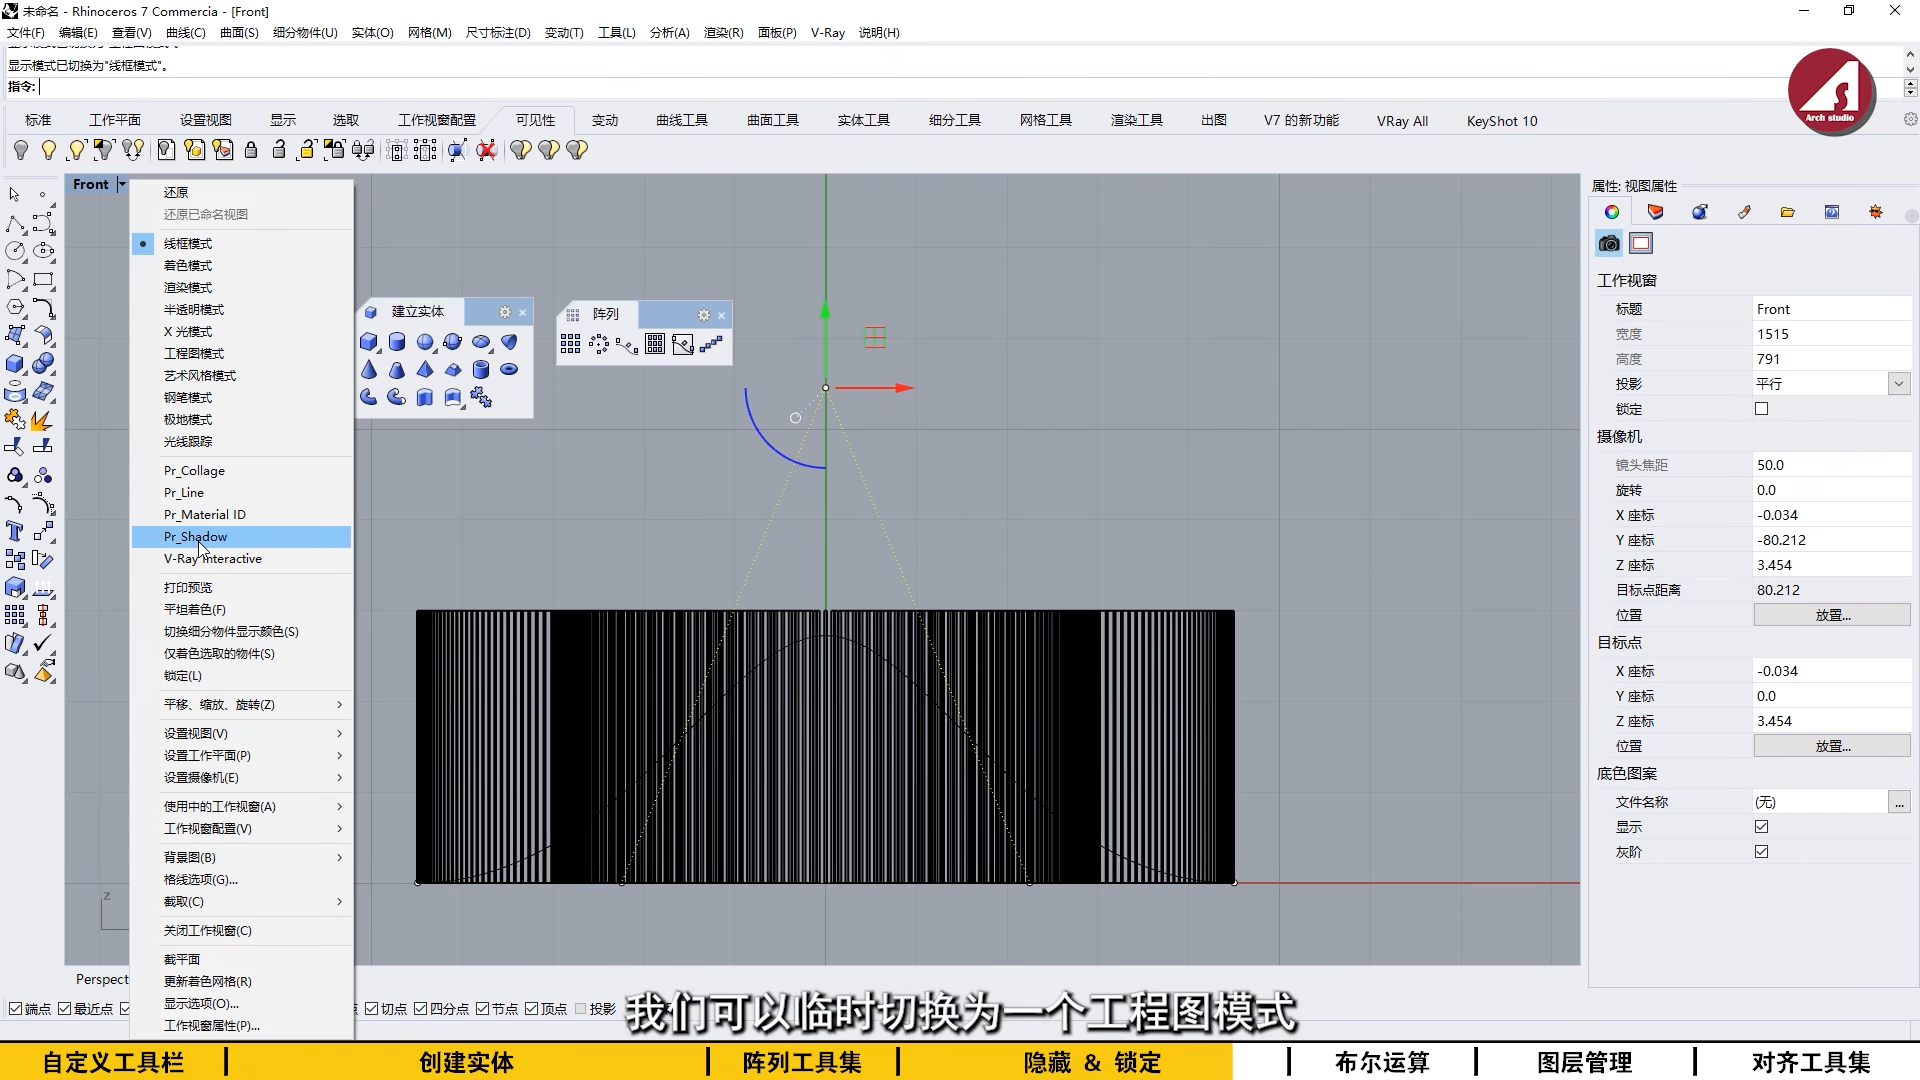Click the Cylinder icon in 建立实体 panel
1920x1080 pixels.
click(397, 342)
